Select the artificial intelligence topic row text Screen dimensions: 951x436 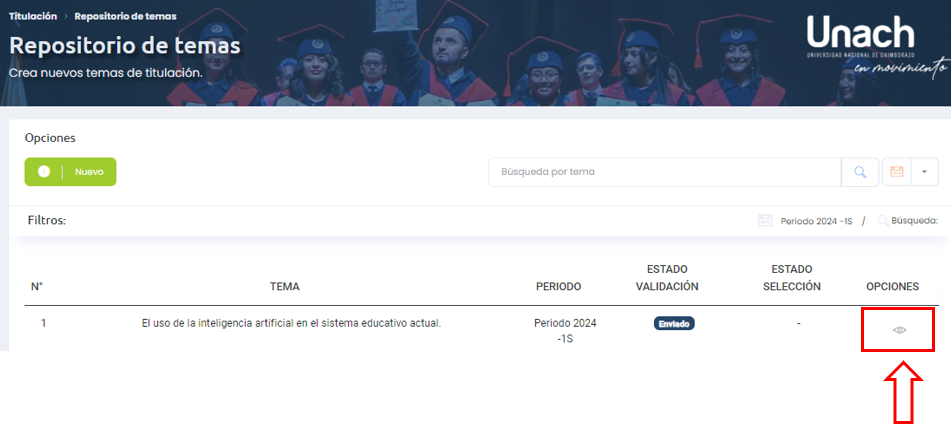click(x=291, y=323)
